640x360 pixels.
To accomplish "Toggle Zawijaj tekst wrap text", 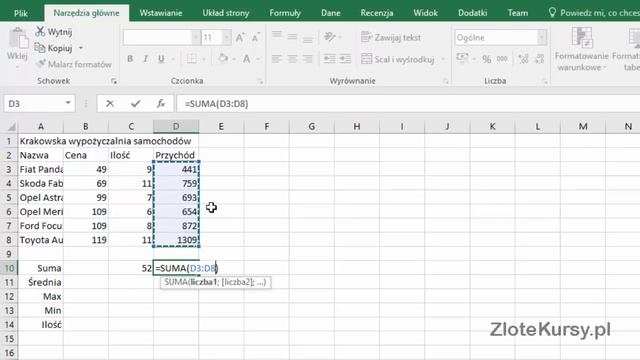I will tap(391, 37).
